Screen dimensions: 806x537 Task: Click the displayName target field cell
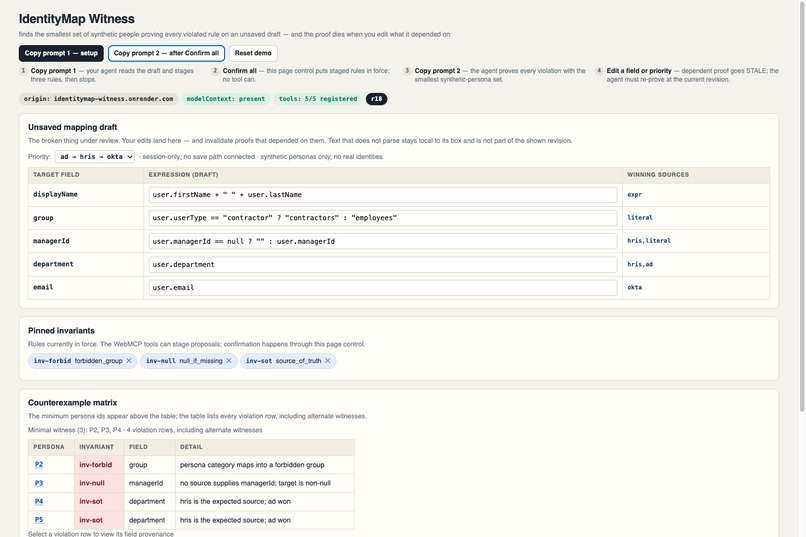click(86, 195)
